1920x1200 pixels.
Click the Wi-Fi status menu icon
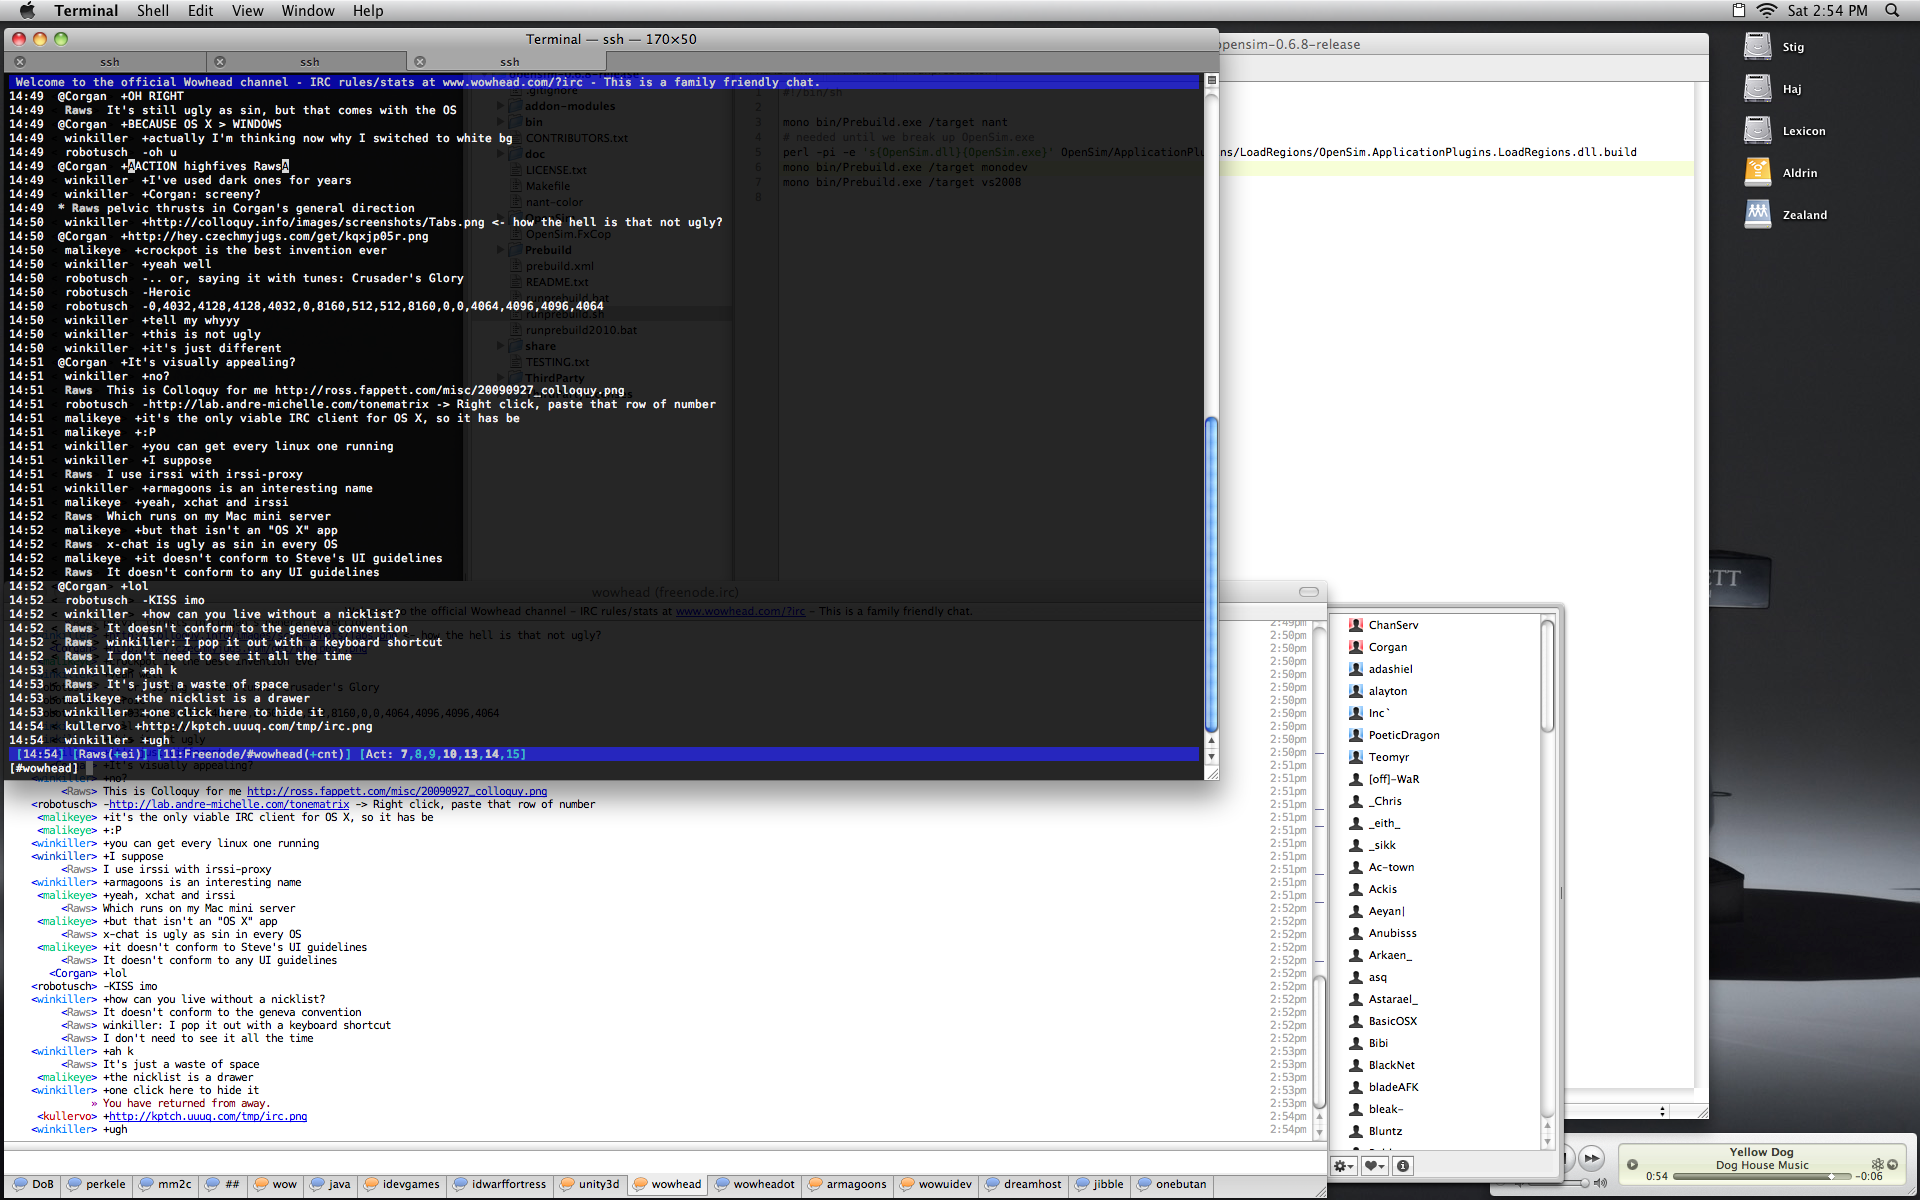[x=1766, y=11]
